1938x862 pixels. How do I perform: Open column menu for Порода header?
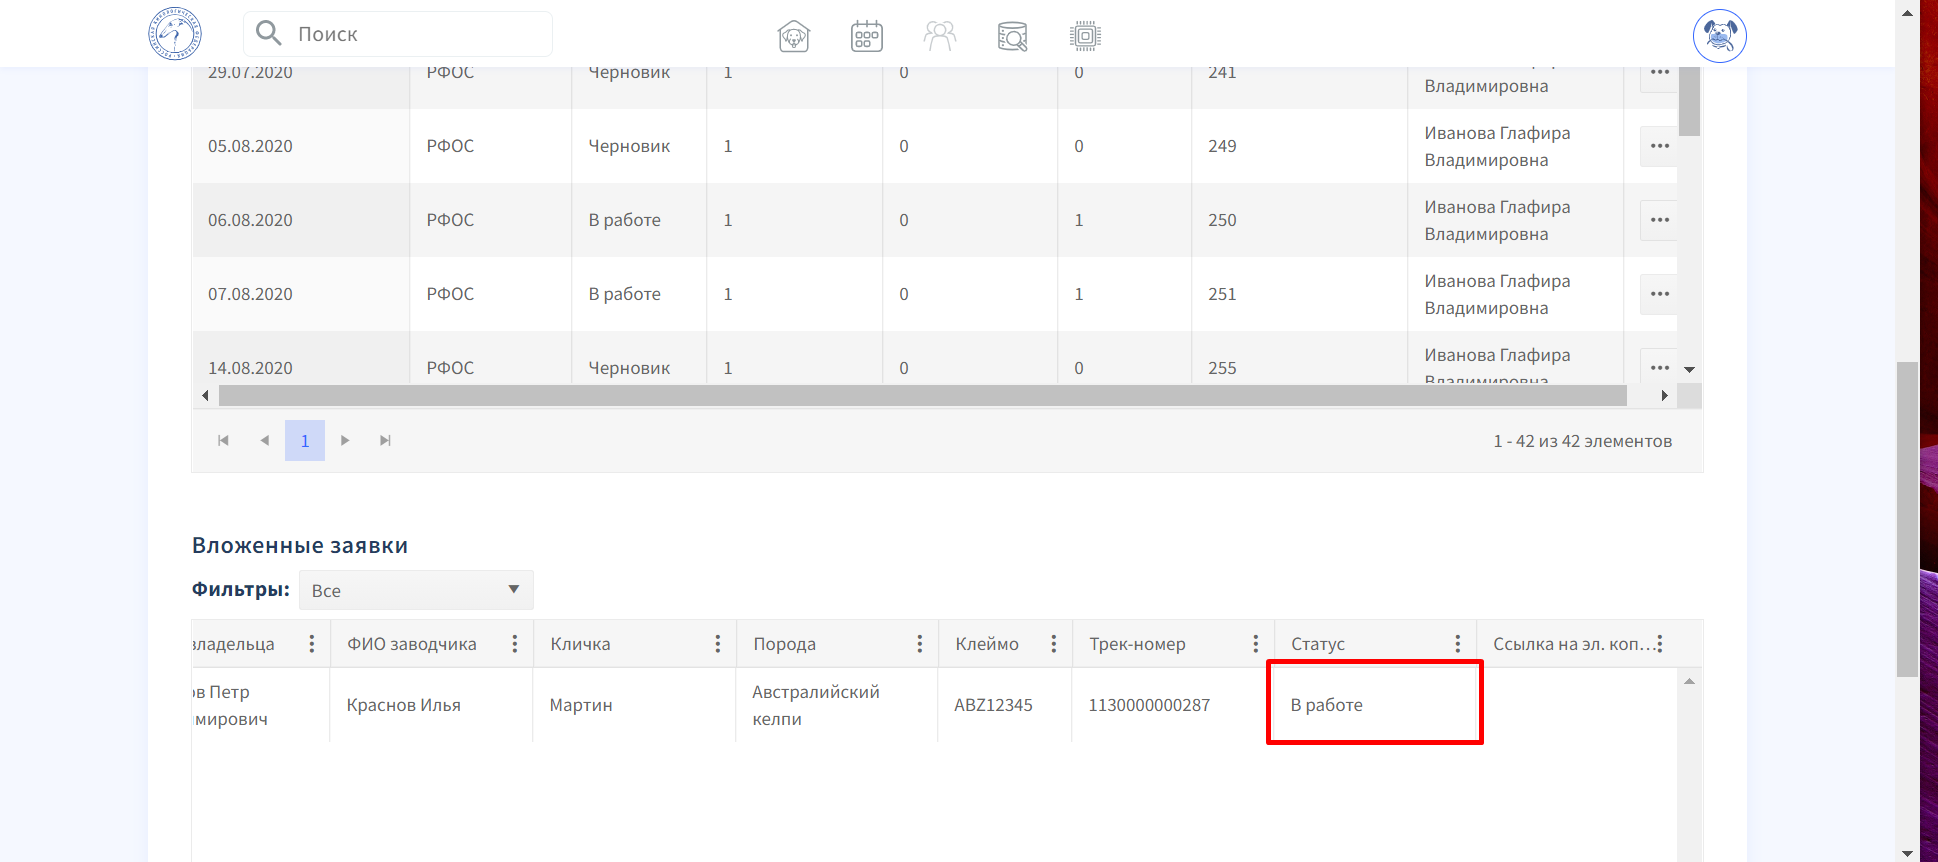[919, 644]
